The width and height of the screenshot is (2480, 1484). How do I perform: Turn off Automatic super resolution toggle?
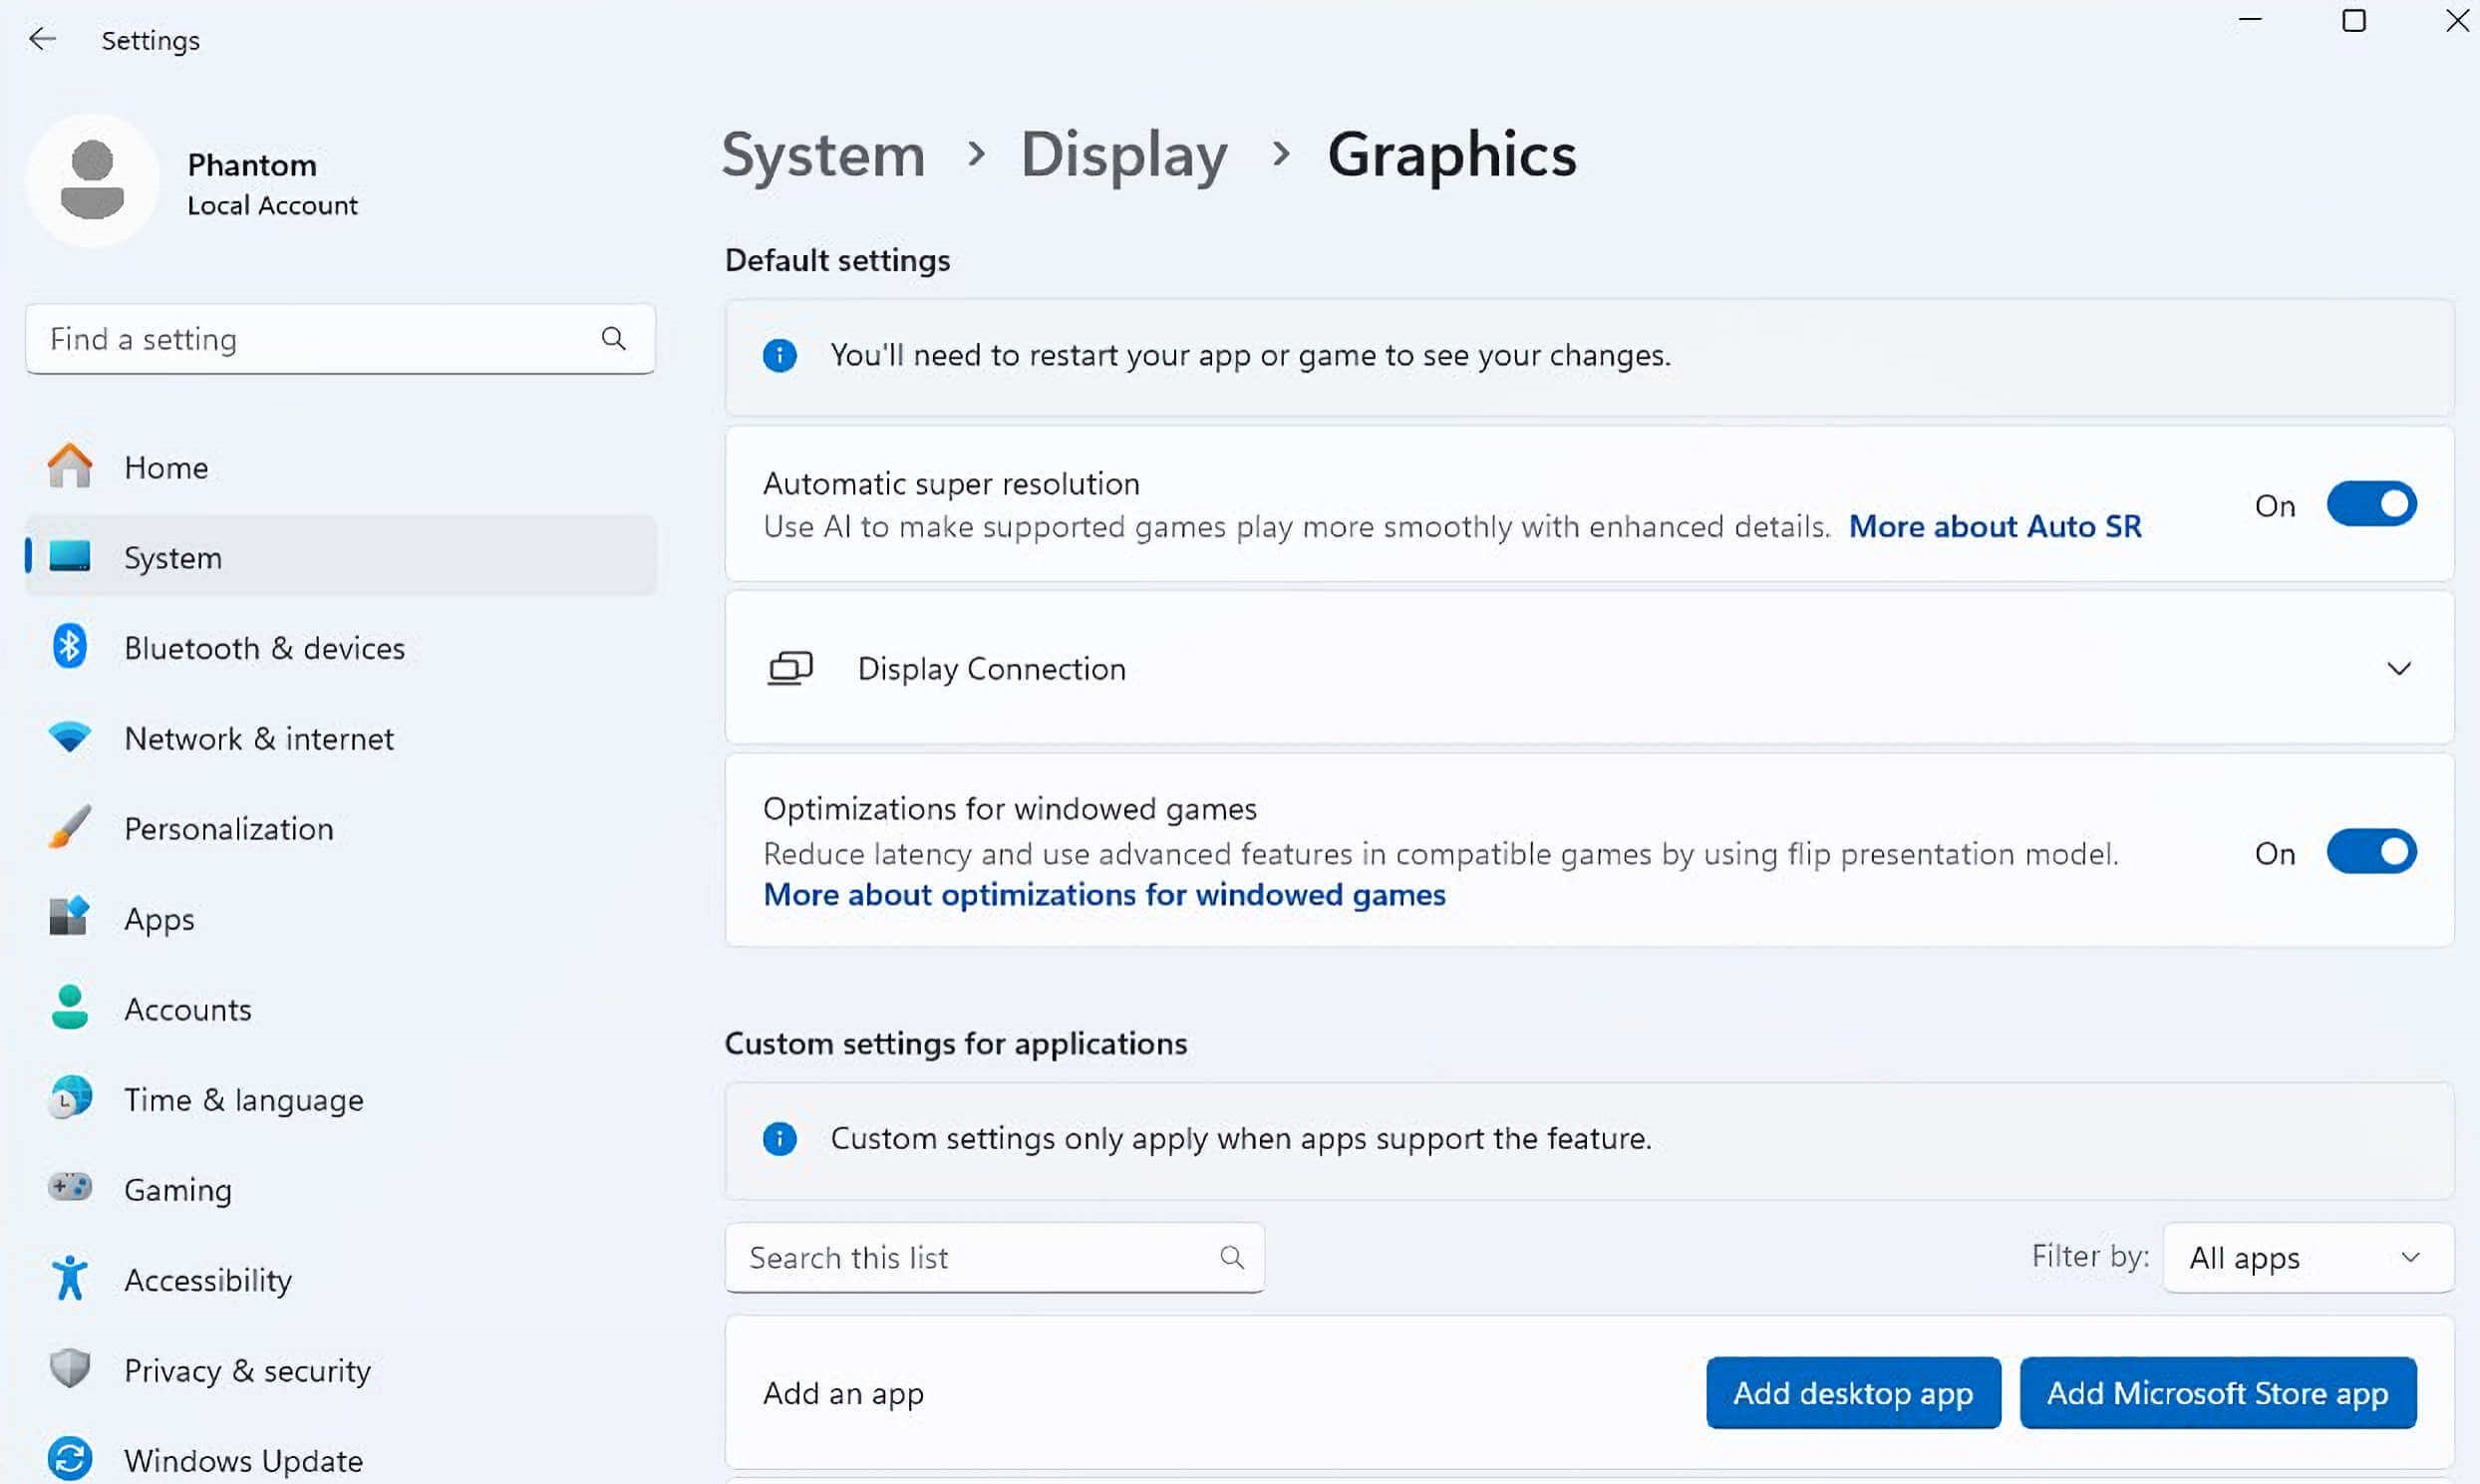[x=2371, y=504]
